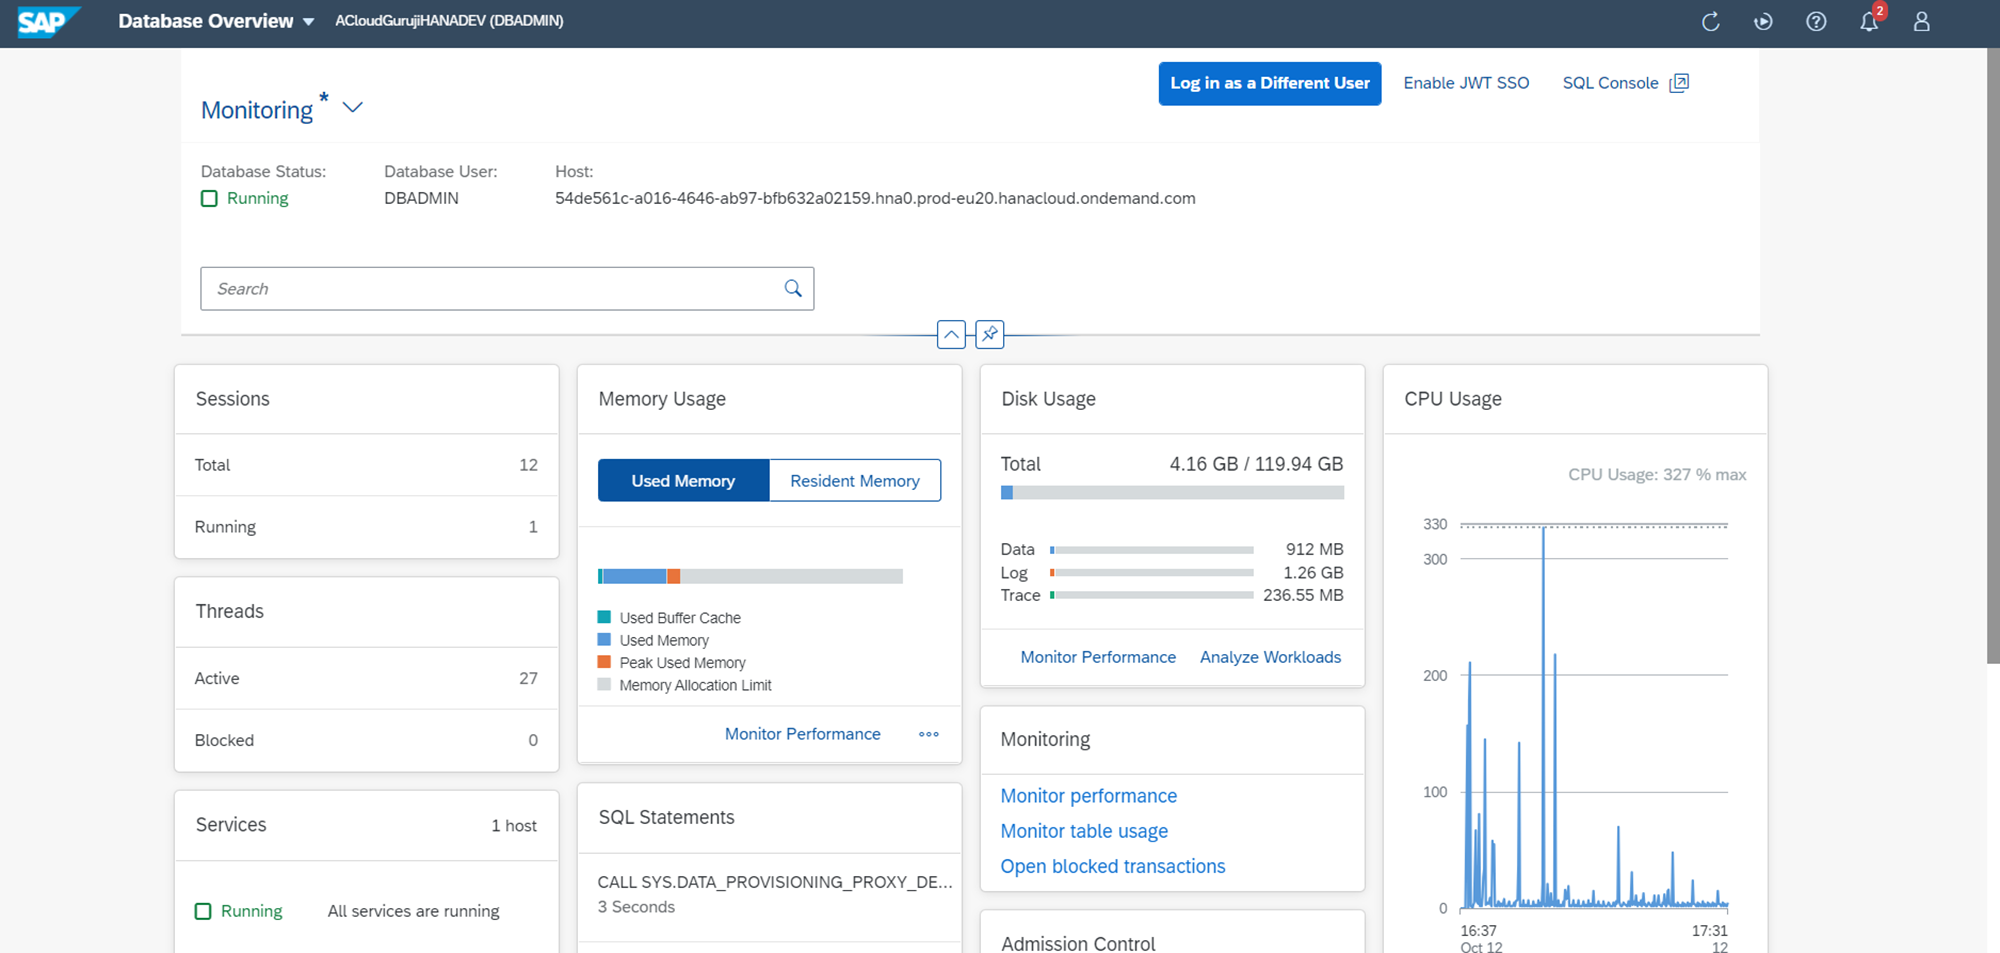Open the Analyze Workloads link
Image resolution: width=2000 pixels, height=953 pixels.
coord(1270,657)
